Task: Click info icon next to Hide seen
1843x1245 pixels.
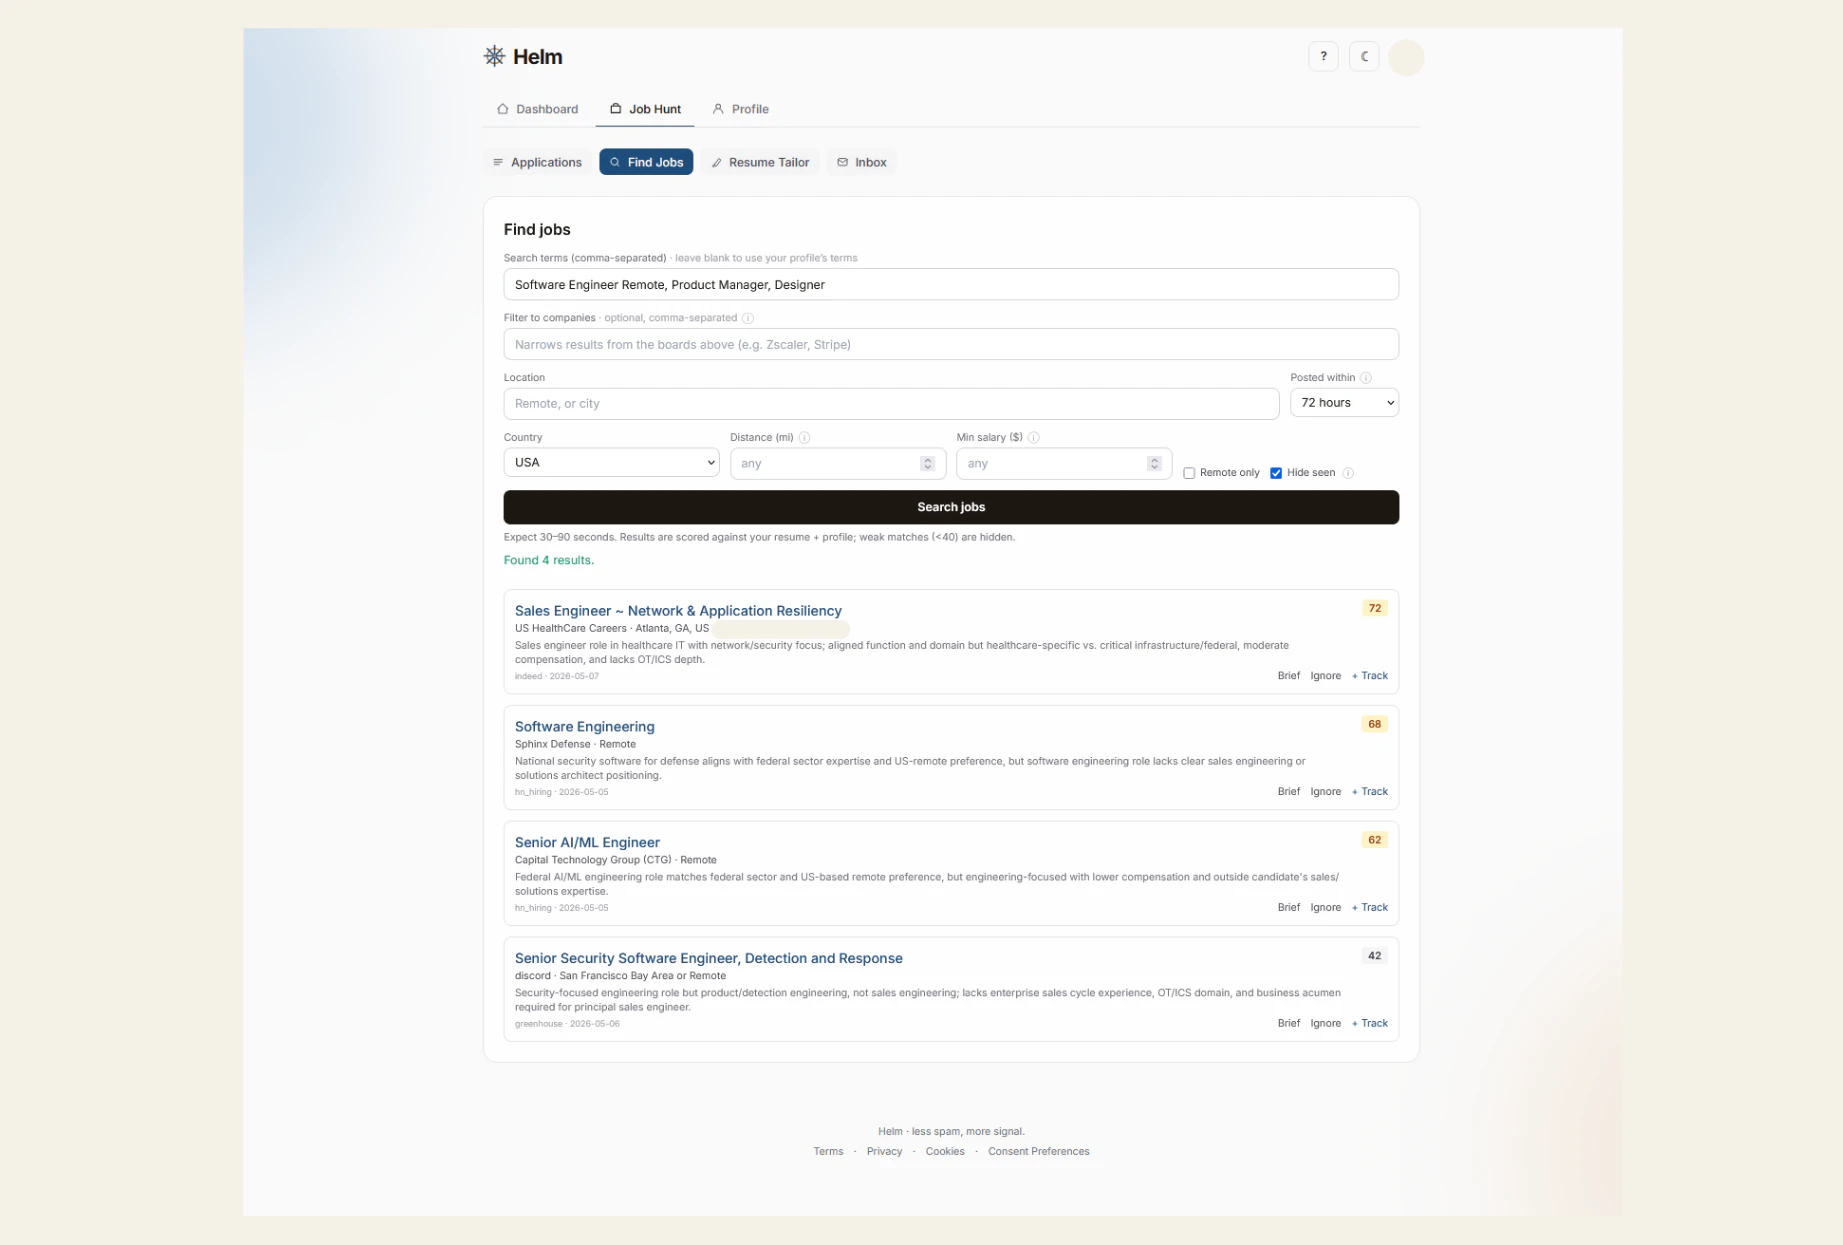Action: [1348, 473]
